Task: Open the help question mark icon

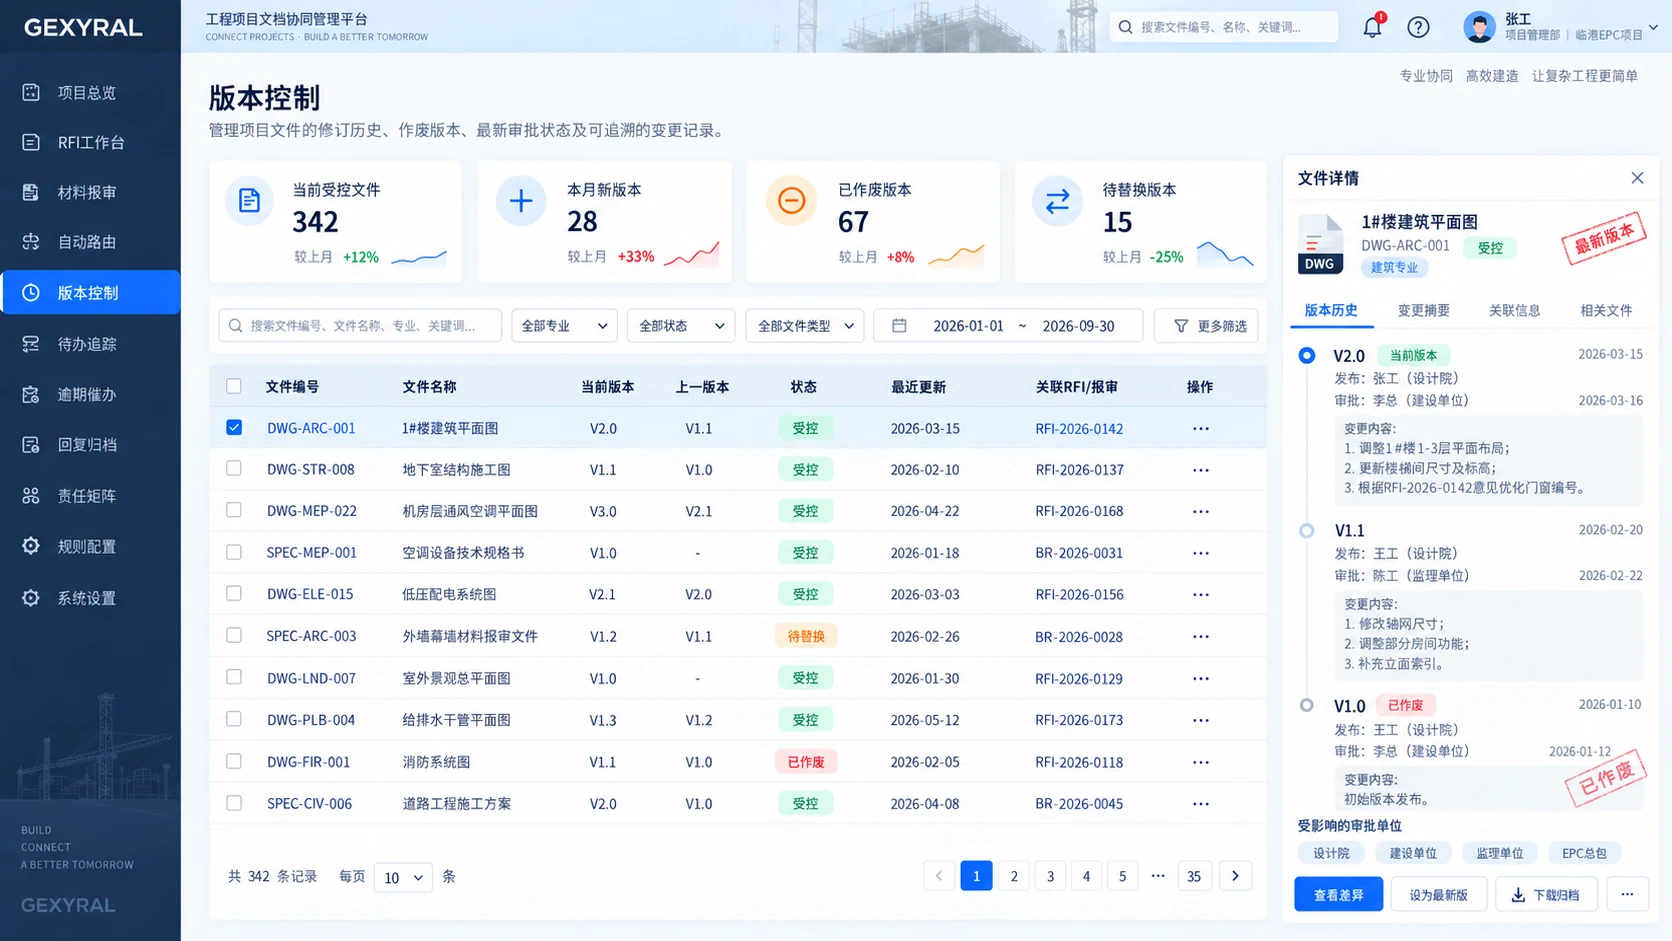Action: pos(1418,27)
